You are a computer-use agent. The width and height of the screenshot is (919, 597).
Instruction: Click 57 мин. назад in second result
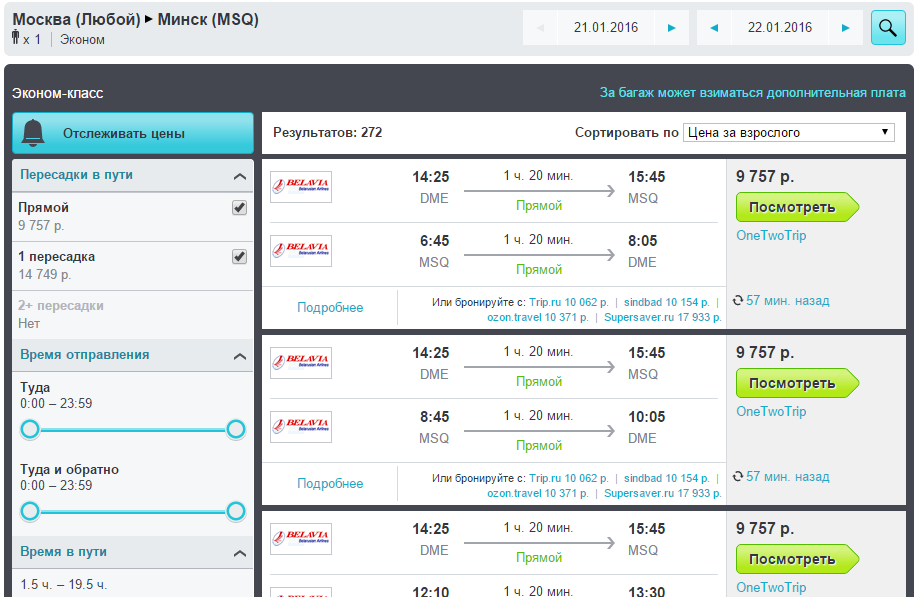[788, 476]
